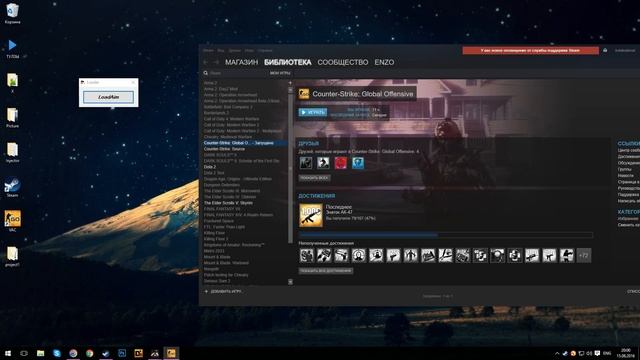Open the МОИ ИГРЫ filter dropdown

tap(280, 73)
